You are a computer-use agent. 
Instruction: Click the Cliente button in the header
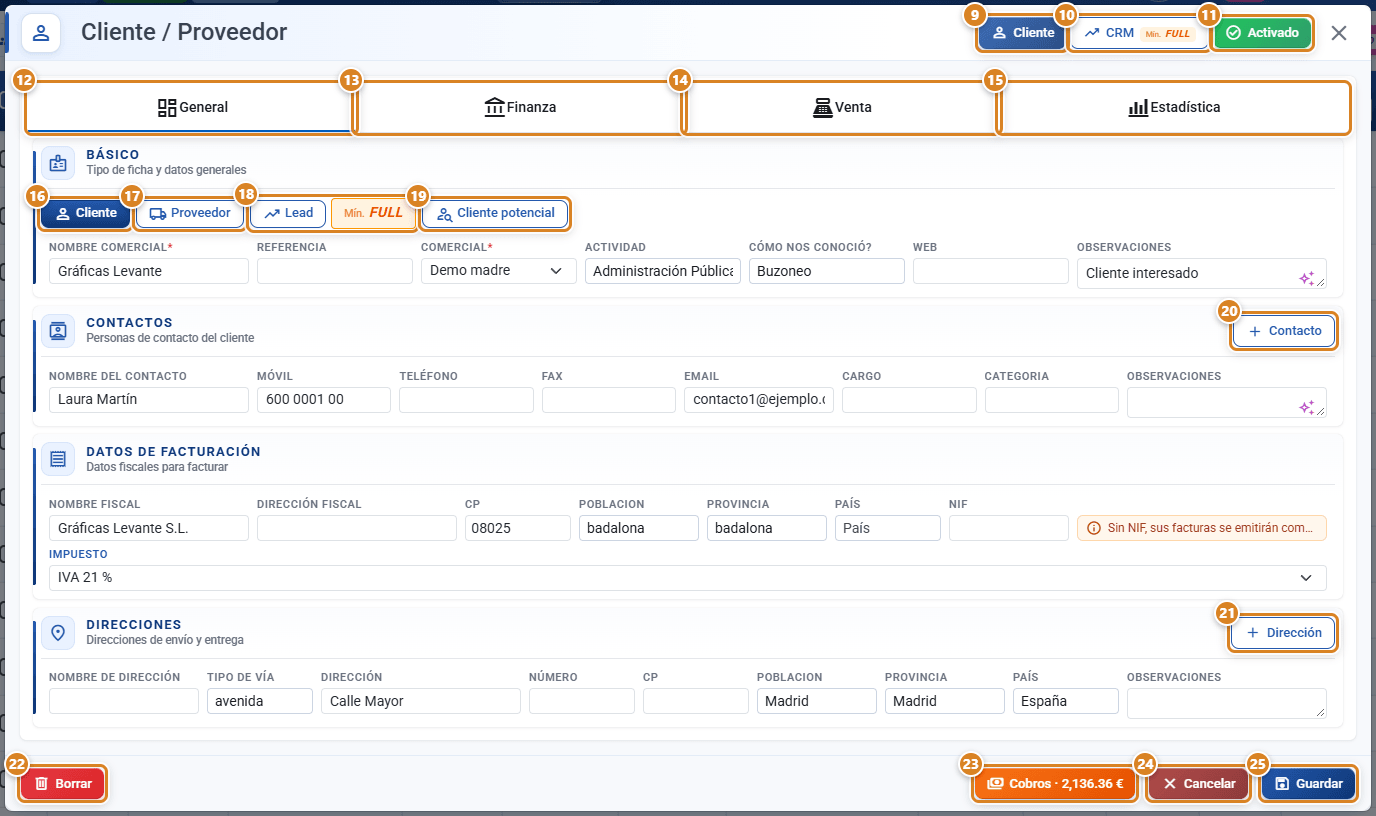[x=1022, y=33]
